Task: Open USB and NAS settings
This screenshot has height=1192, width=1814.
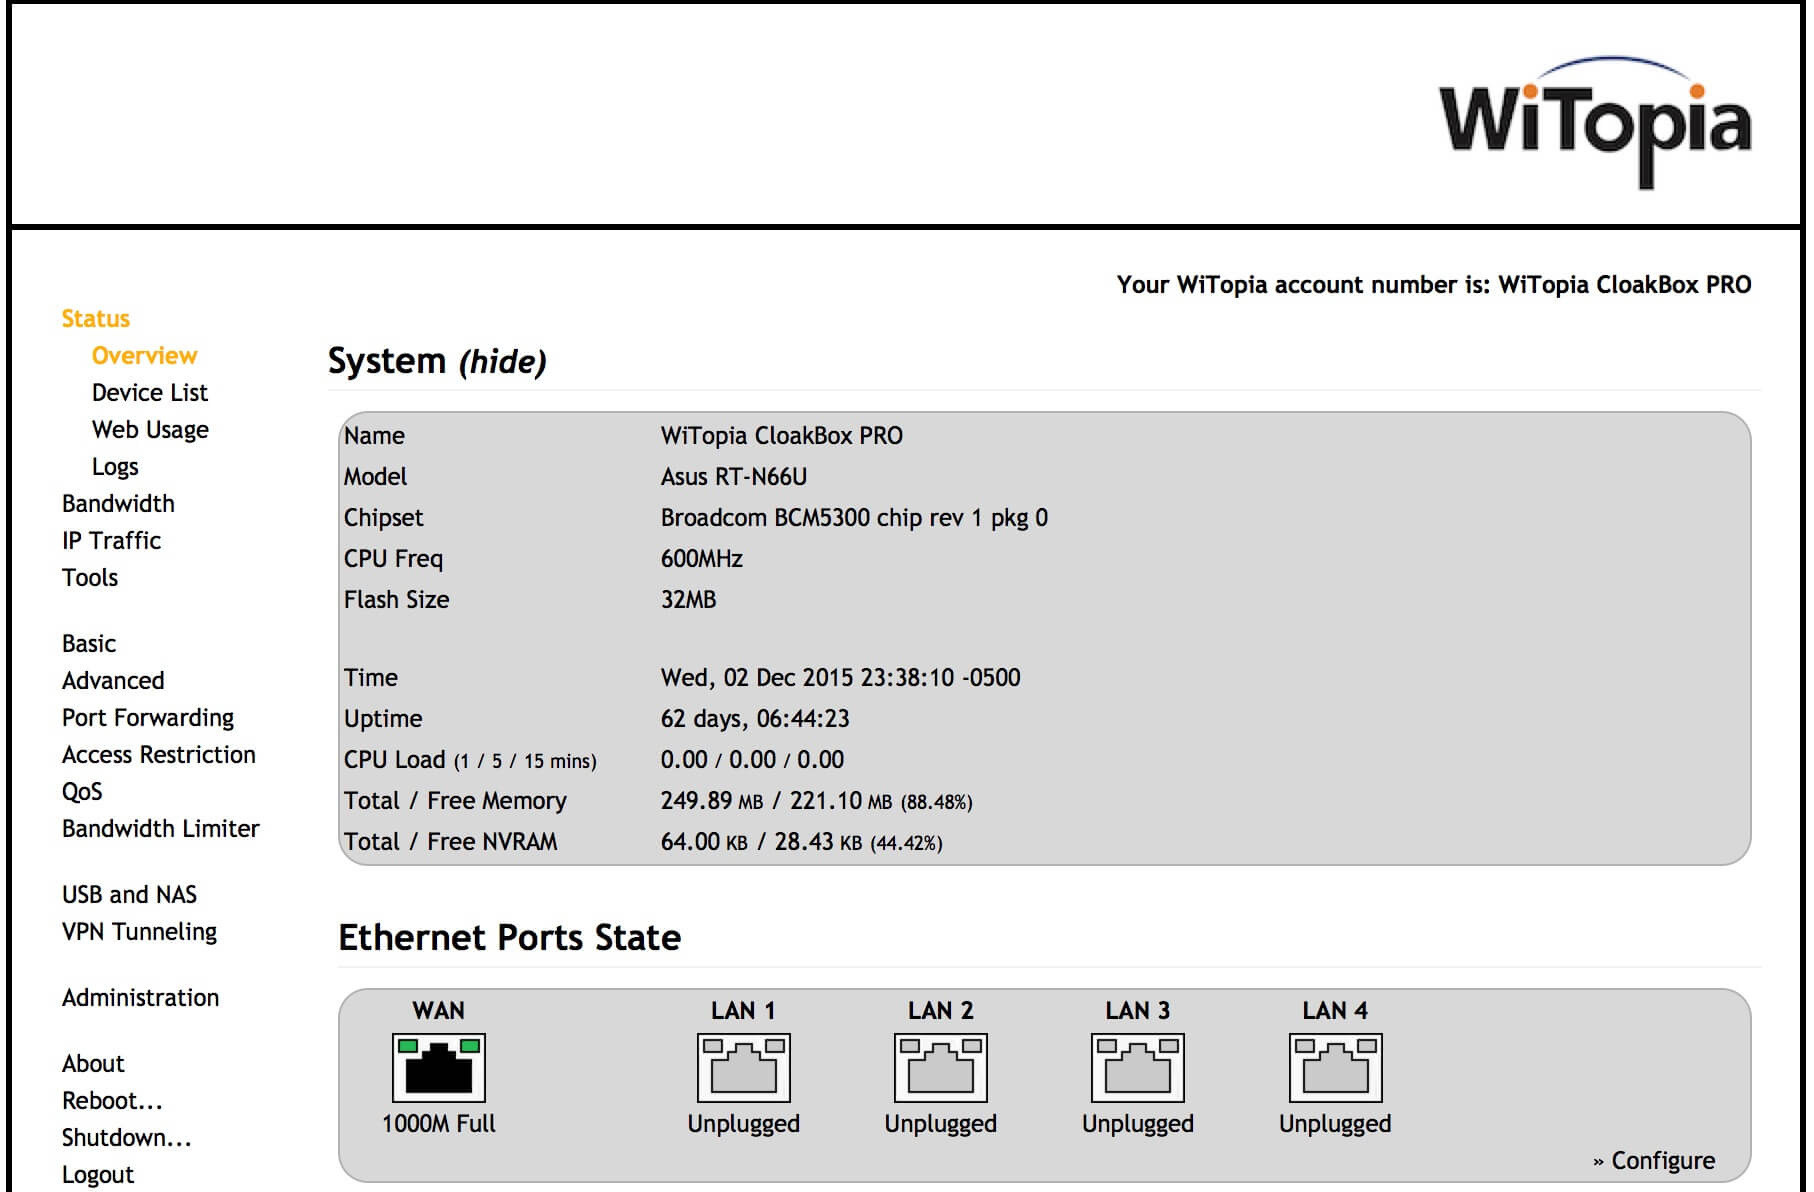Action: click(x=130, y=895)
